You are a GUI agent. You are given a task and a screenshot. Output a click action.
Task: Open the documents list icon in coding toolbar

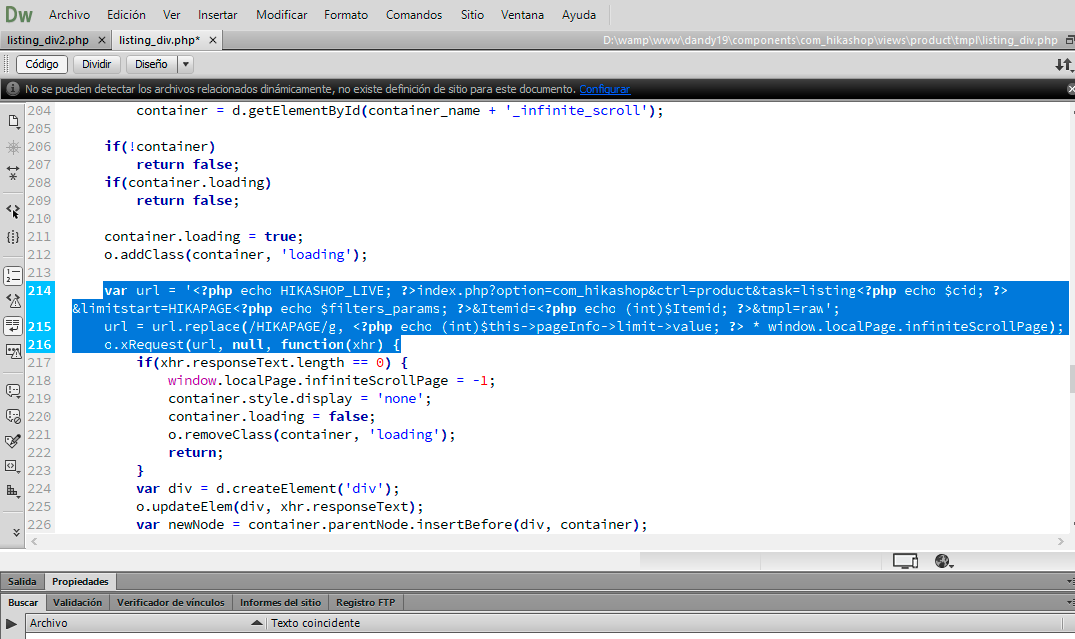tap(13, 121)
